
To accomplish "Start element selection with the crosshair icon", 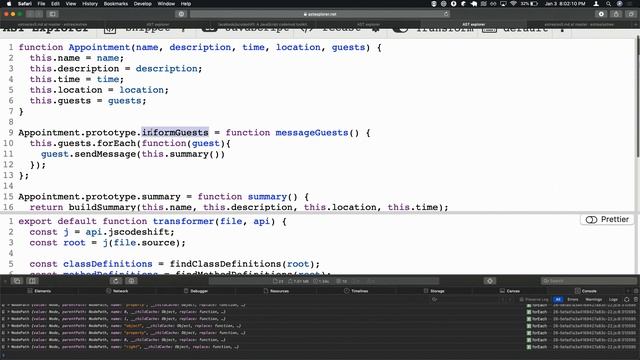I will (x=490, y=281).
